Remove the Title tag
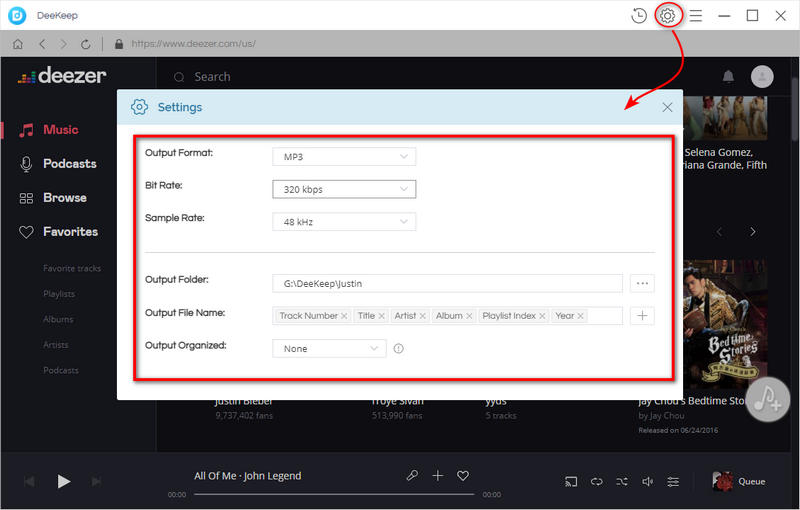 tap(381, 316)
